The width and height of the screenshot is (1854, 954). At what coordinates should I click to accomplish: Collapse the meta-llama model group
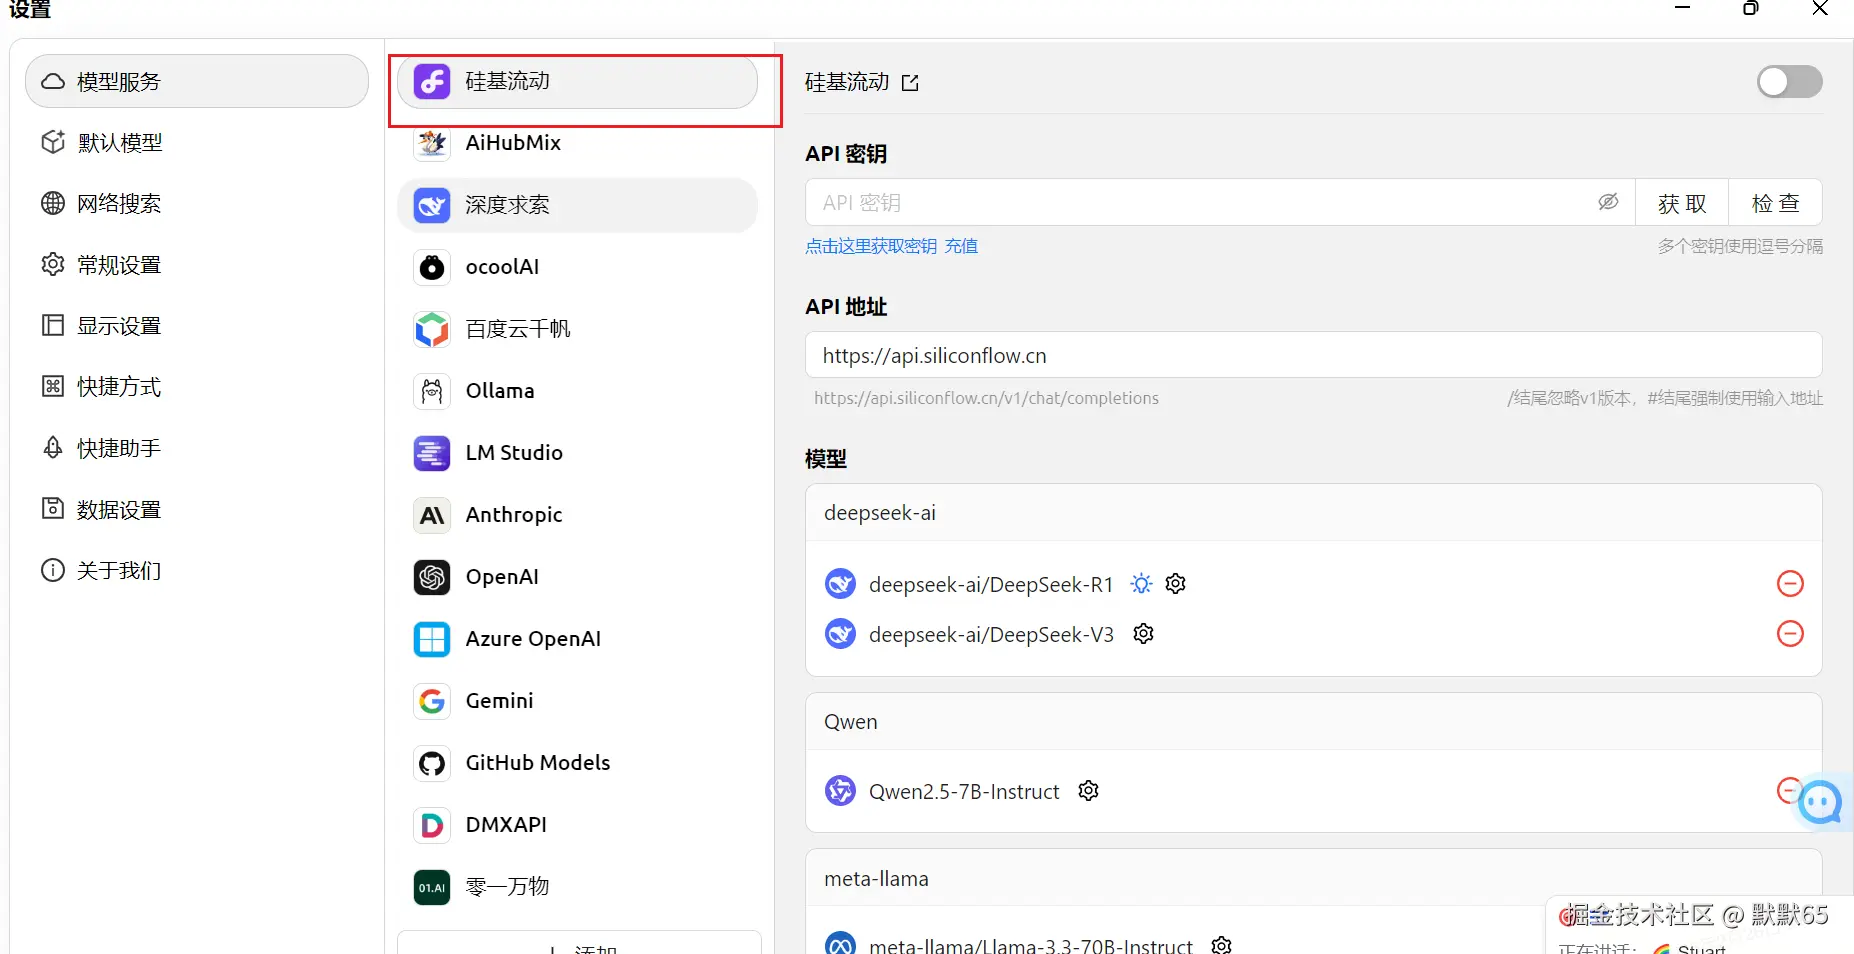tap(1313, 879)
